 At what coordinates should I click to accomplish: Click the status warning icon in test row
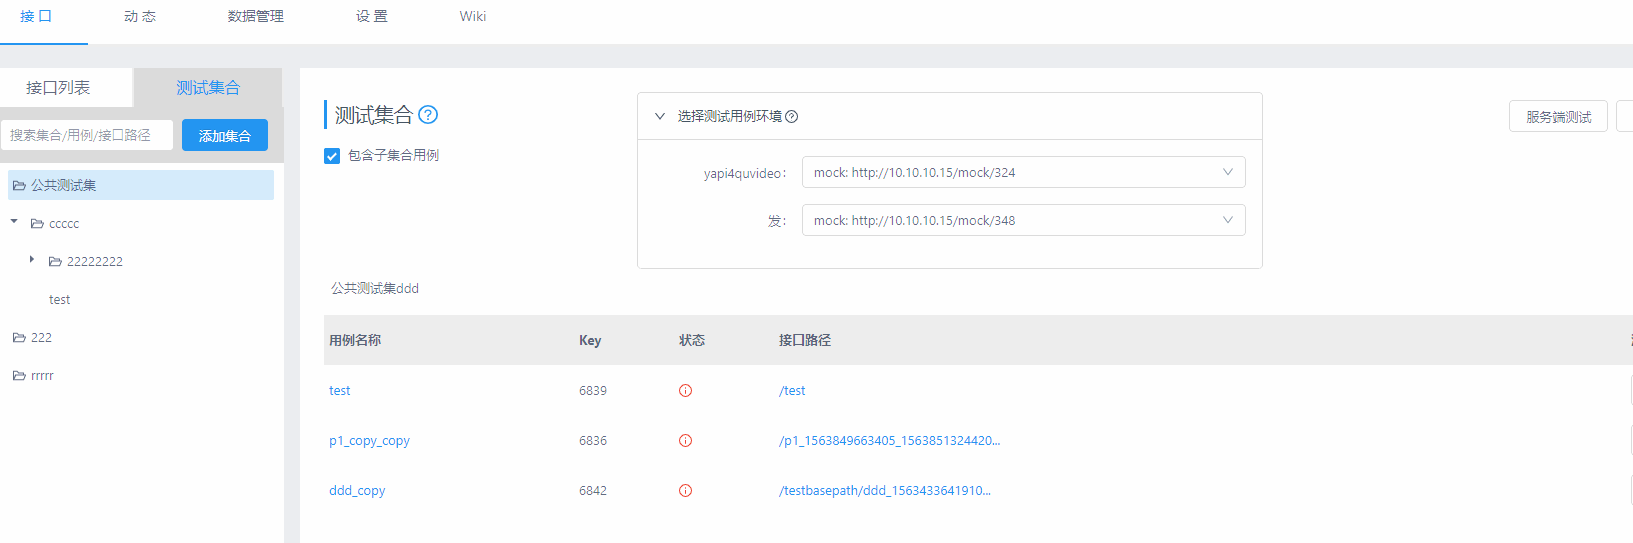685,391
